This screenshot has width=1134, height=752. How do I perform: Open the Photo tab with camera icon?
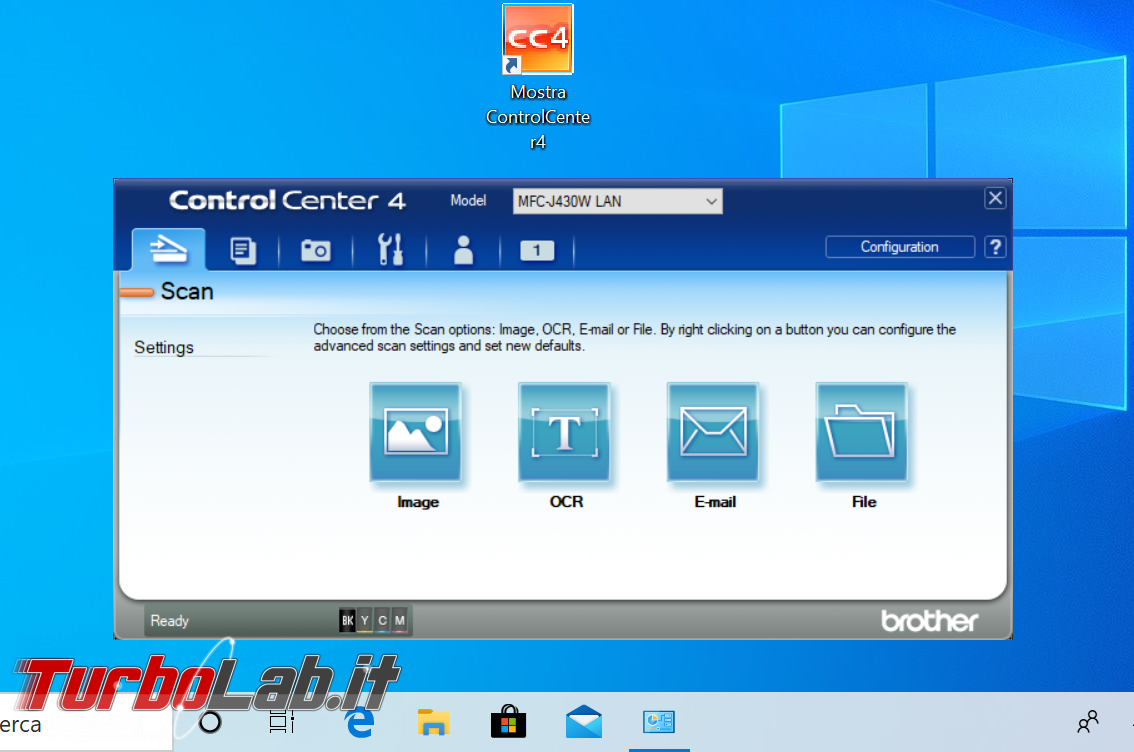click(x=316, y=251)
